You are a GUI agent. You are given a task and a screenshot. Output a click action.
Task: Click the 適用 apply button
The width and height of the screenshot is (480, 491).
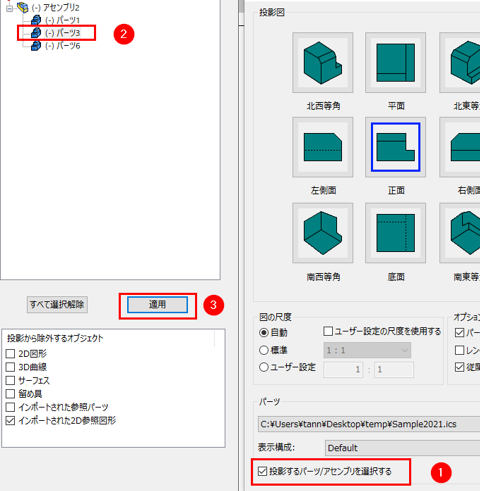157,305
